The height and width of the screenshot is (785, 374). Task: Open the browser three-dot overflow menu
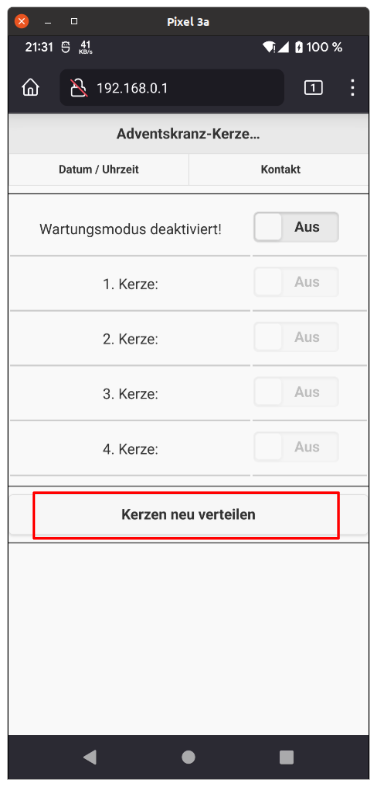(353, 88)
